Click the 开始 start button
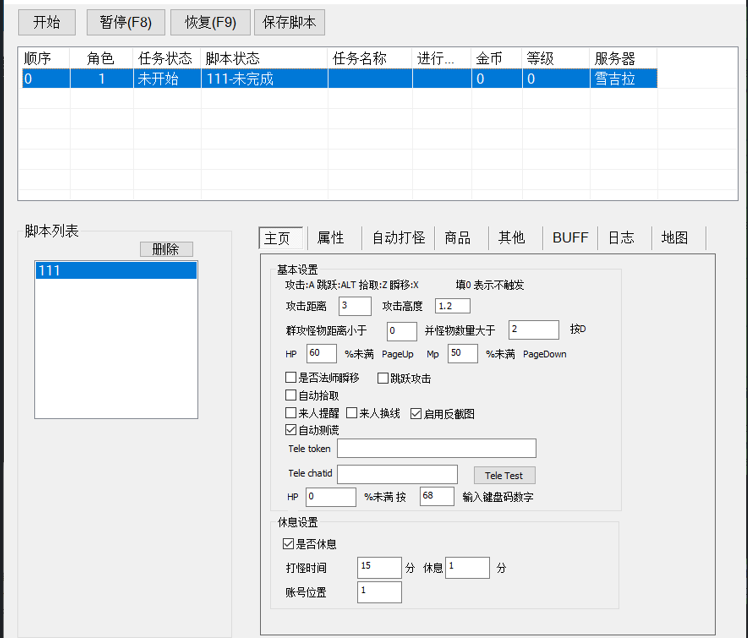This screenshot has width=748, height=638. tap(47, 22)
